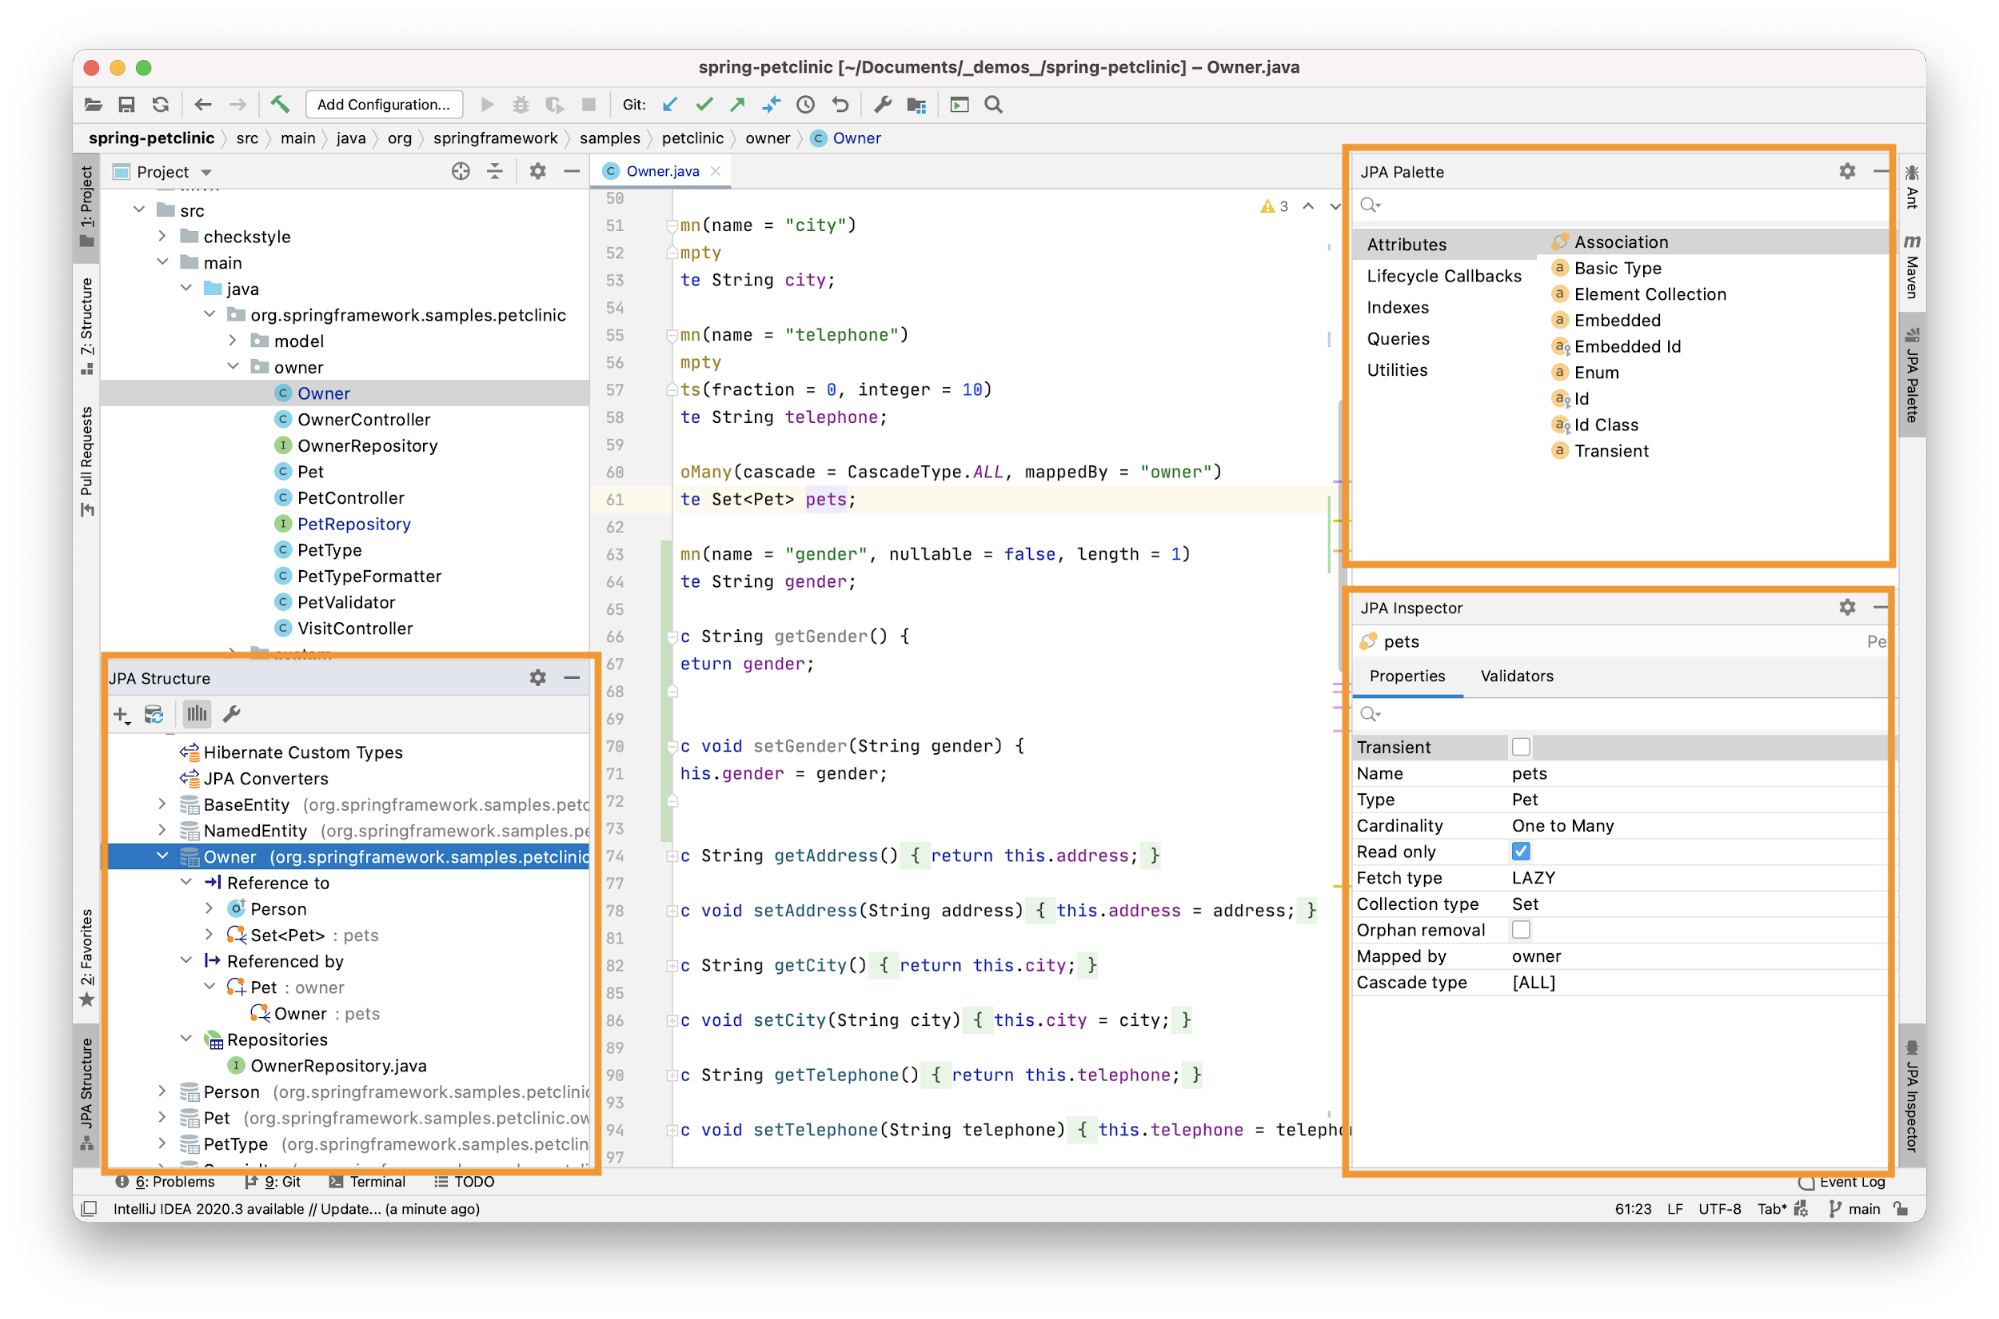Open Settings wrench icon in toolbar
Image resolution: width=1999 pixels, height=1319 pixels.
[882, 104]
